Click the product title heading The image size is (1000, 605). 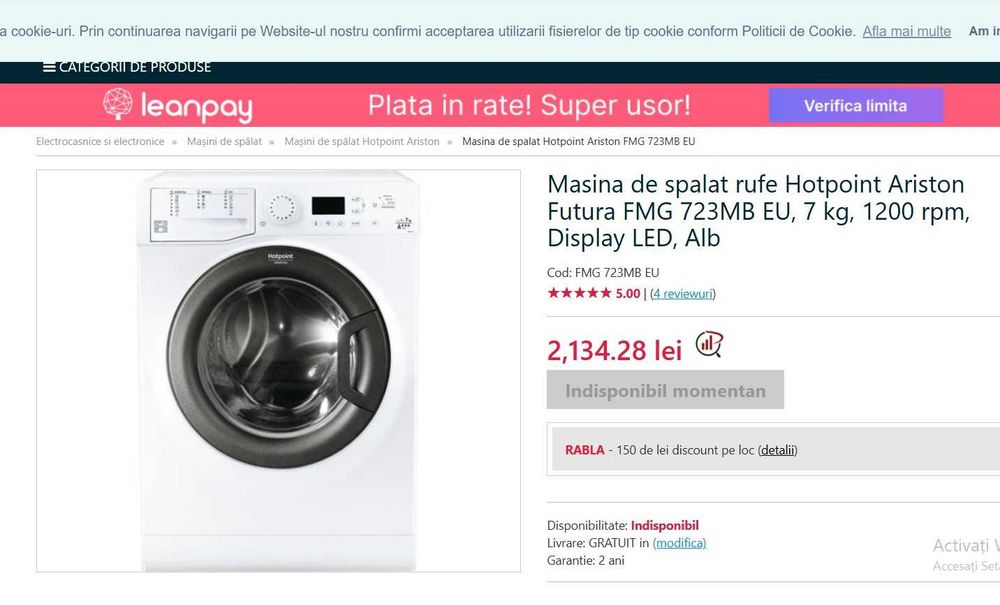click(x=755, y=211)
